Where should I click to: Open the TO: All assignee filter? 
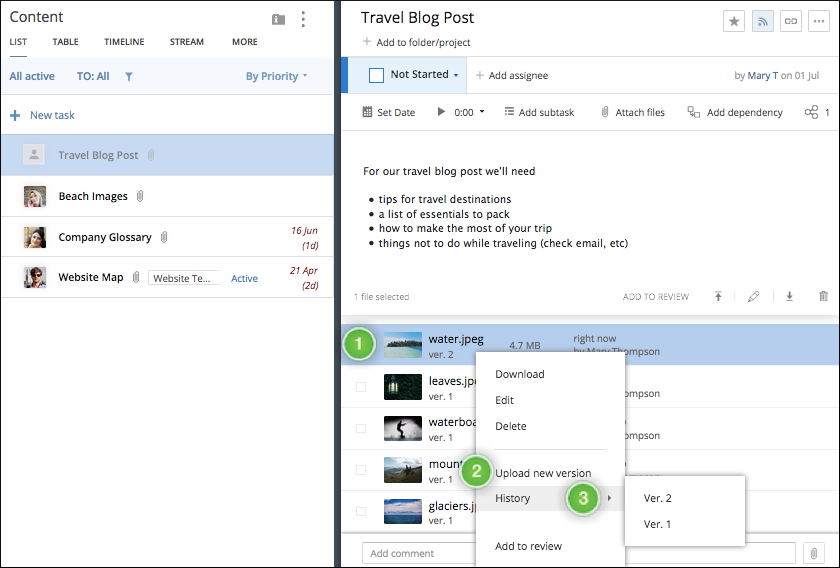[93, 76]
